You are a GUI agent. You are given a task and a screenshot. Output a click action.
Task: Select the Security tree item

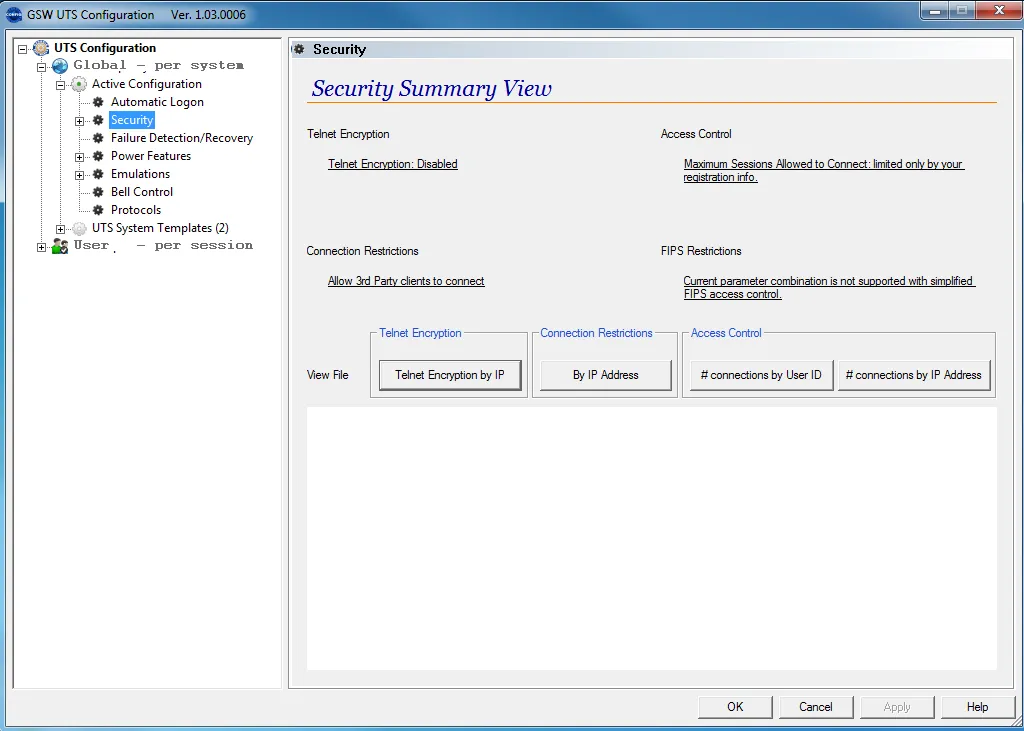tap(132, 120)
